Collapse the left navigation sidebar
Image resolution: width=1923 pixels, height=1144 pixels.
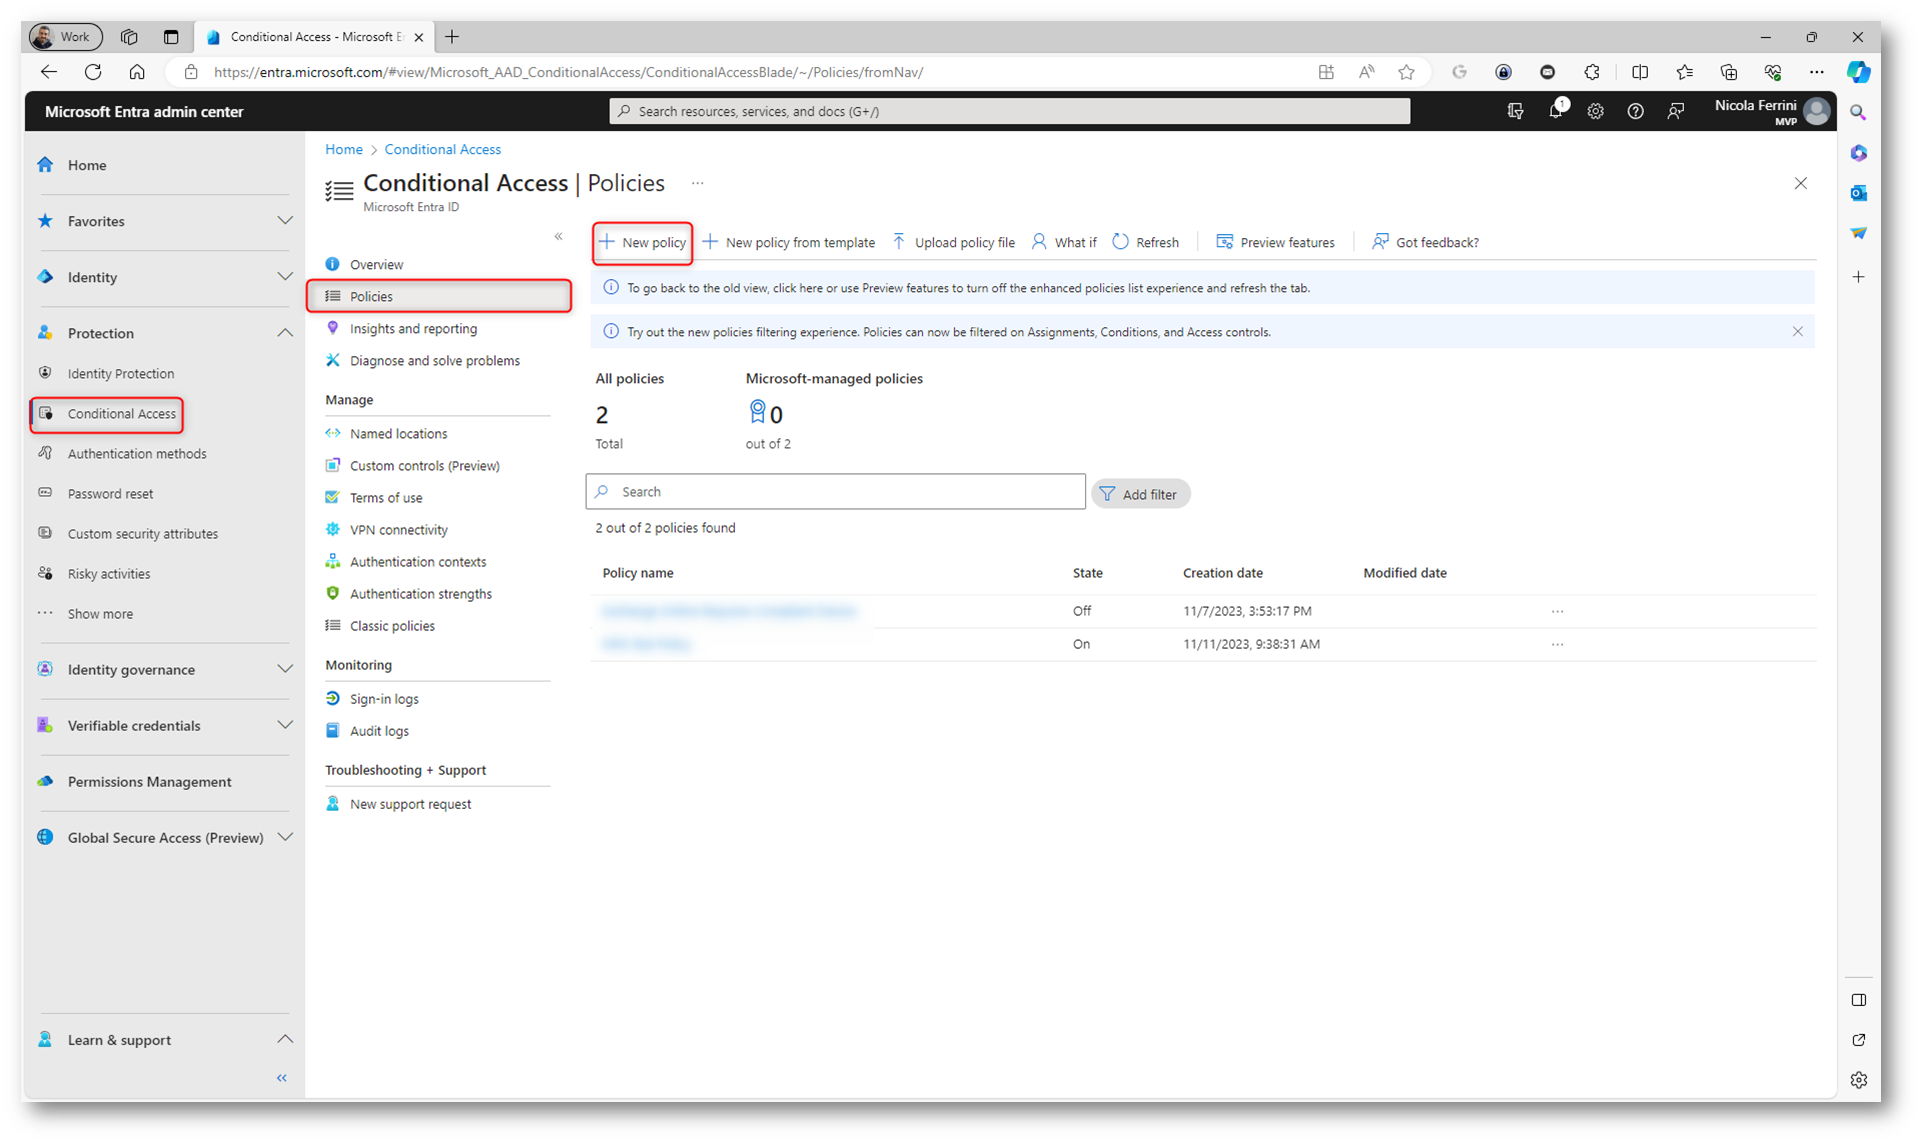[x=282, y=1077]
